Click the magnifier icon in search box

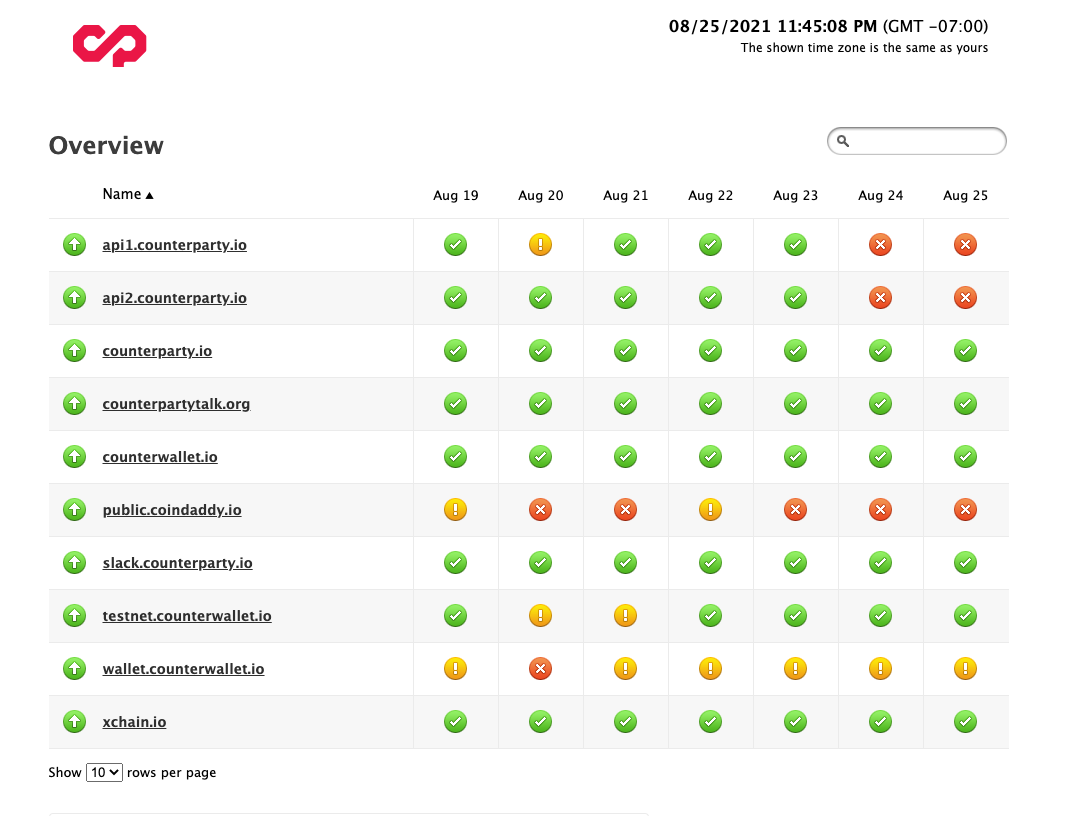coord(843,141)
